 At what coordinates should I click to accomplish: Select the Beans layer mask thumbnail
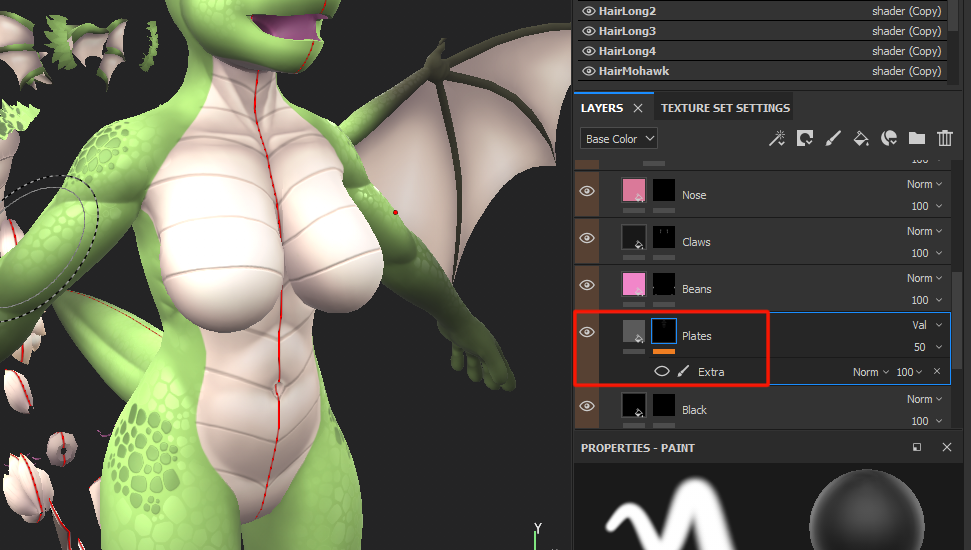(664, 284)
